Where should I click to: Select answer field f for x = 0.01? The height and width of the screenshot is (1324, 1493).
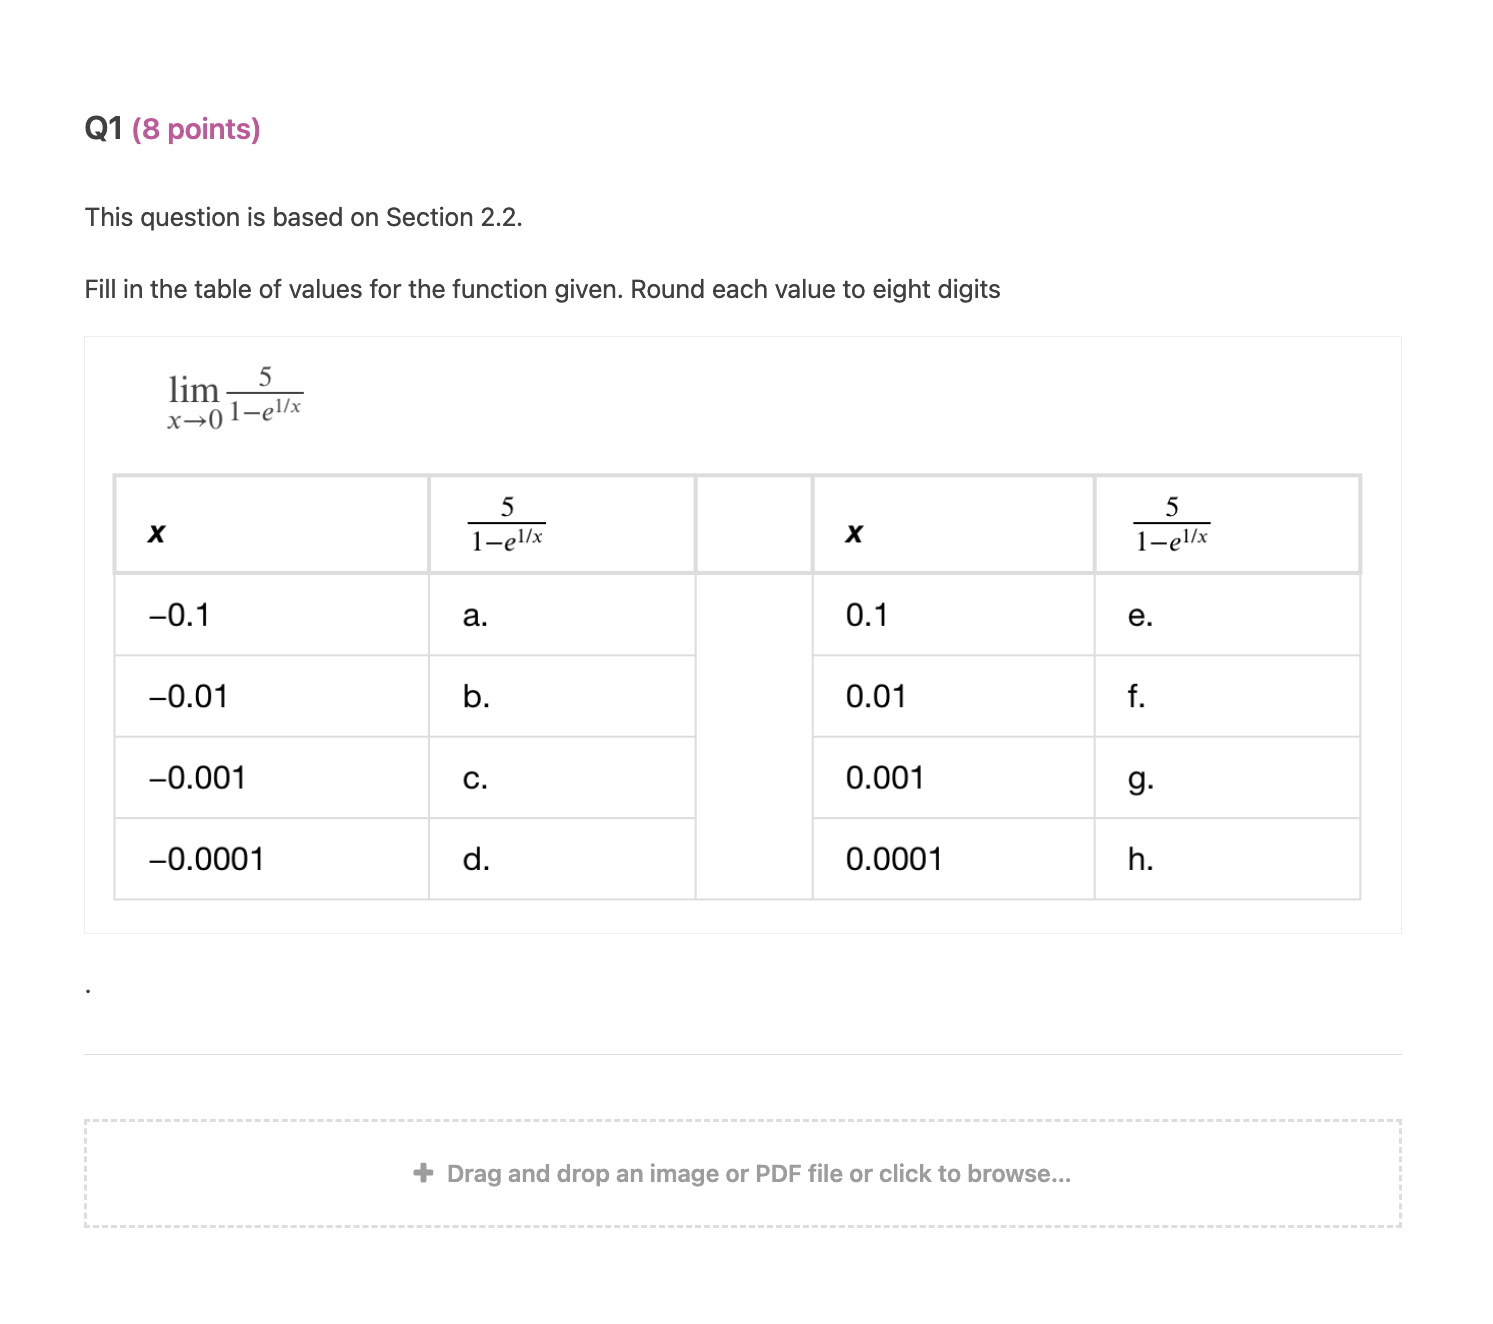(x=1137, y=697)
